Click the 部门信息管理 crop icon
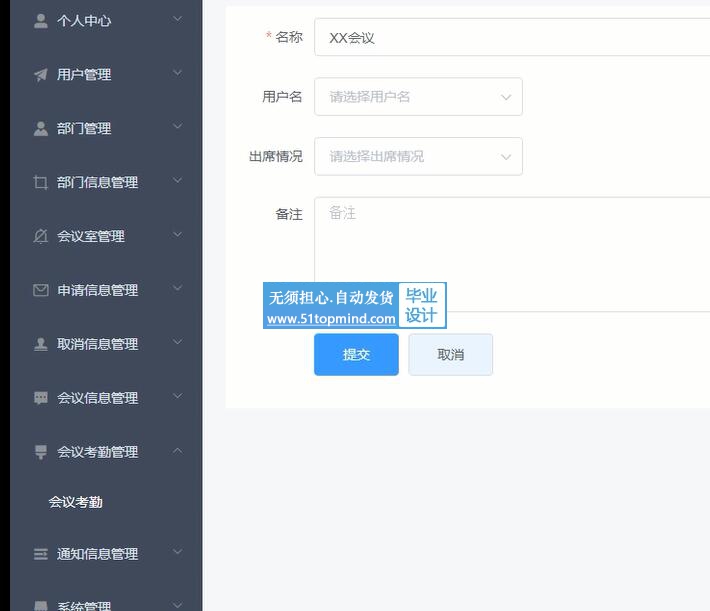The width and height of the screenshot is (710, 611). 41,182
